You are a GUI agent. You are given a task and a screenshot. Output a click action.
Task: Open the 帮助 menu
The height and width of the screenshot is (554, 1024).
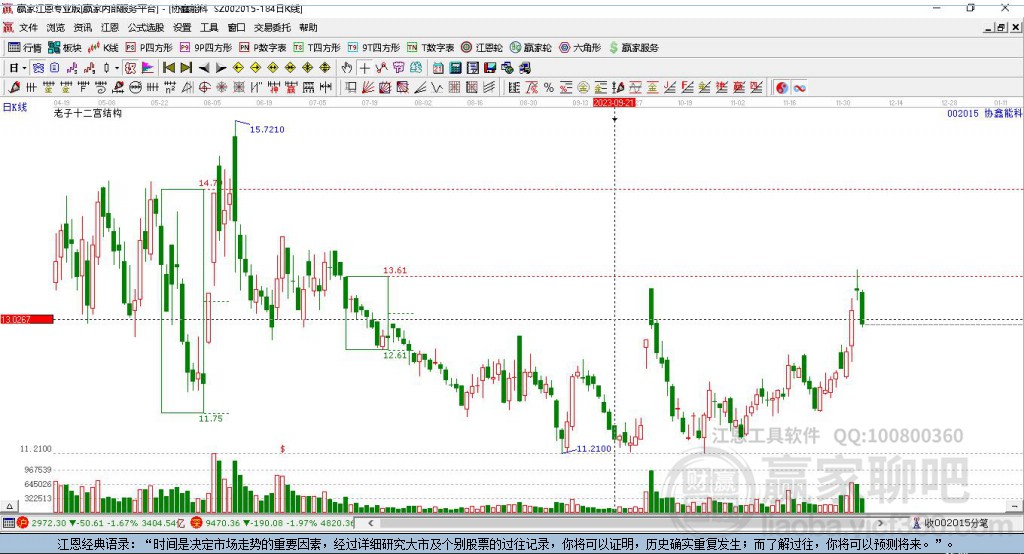tap(308, 27)
